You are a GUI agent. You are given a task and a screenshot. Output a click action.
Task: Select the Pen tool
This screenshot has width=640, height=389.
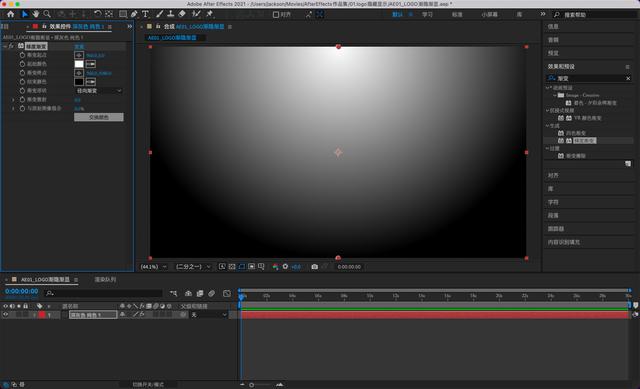pos(134,14)
